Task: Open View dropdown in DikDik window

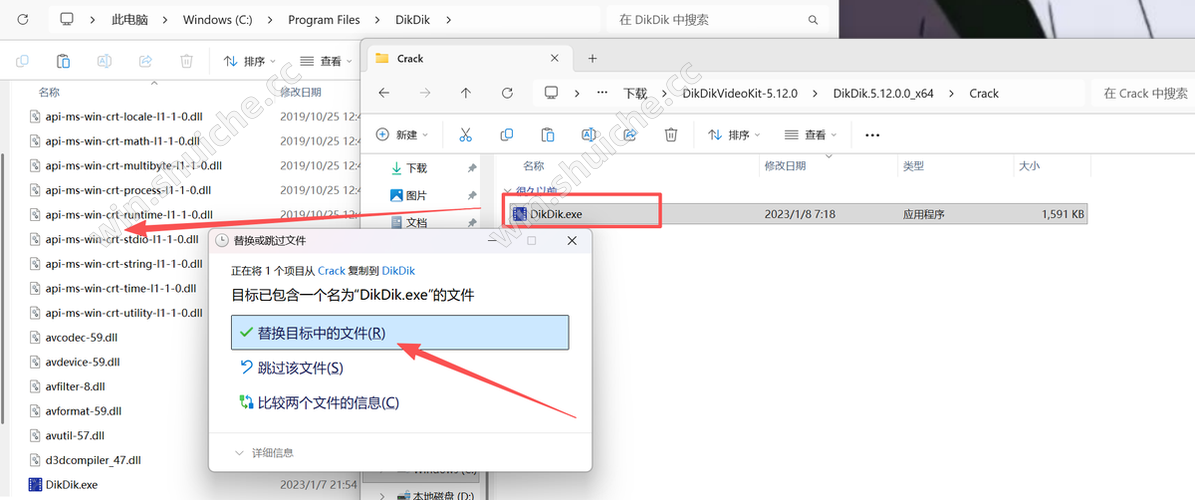Action: point(326,61)
